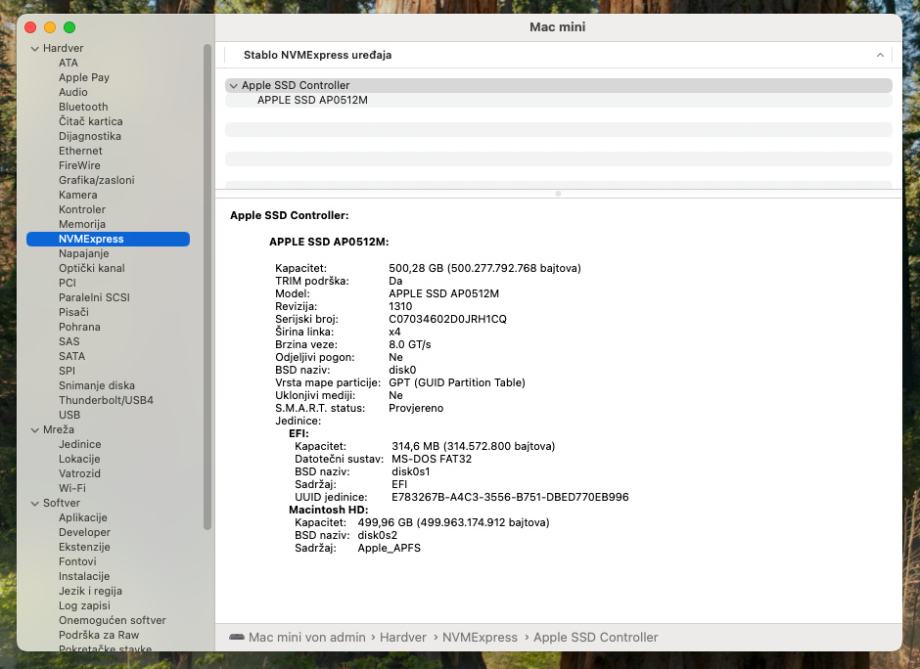920x669 pixels.
Task: Click the UUID value E783267B-A4C3-3556-B751-DBED770EB996
Action: pos(510,497)
